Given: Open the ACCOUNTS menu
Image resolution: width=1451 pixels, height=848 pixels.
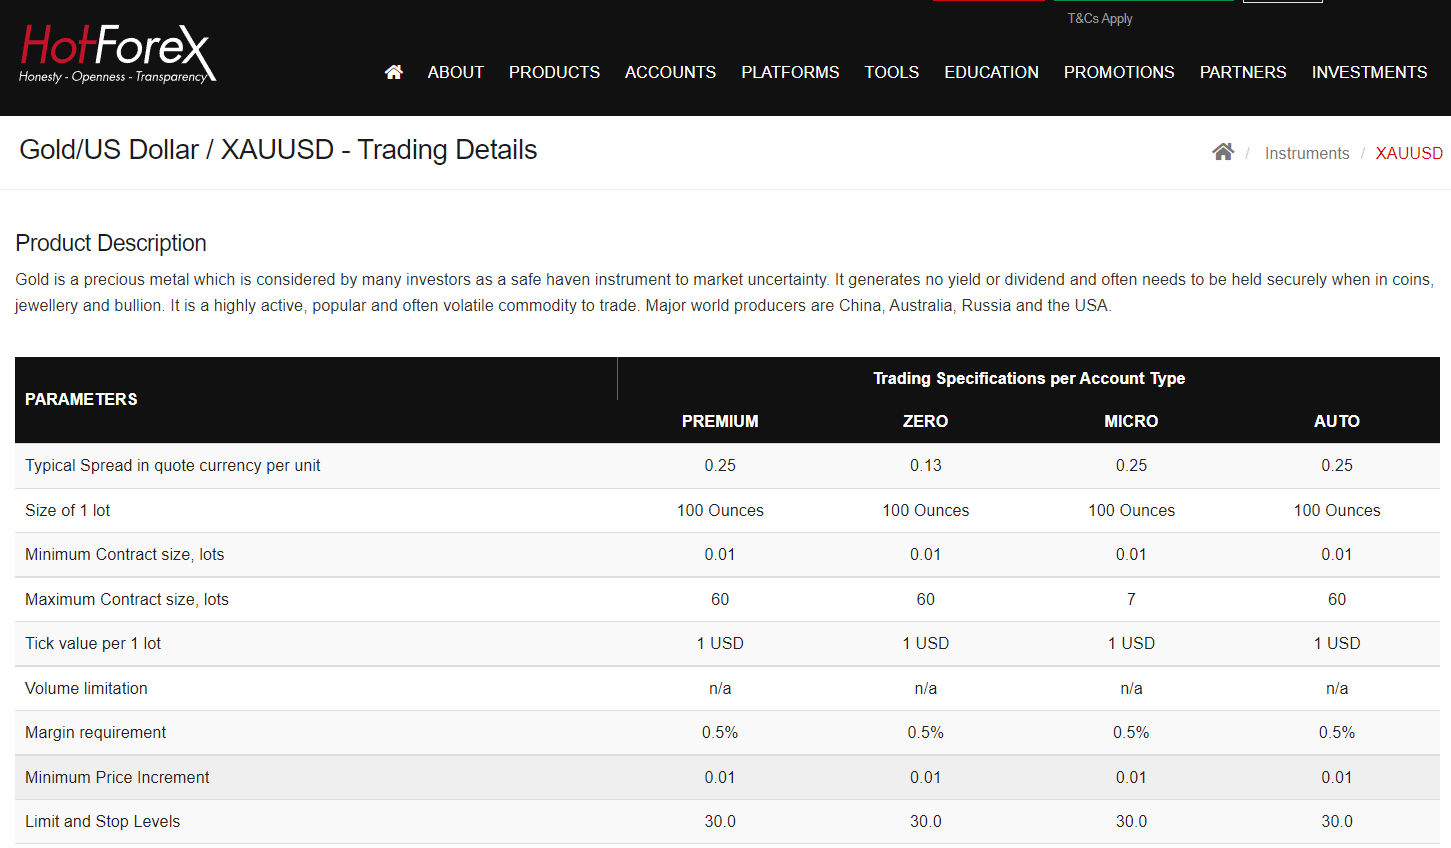Looking at the screenshot, I should [x=670, y=72].
